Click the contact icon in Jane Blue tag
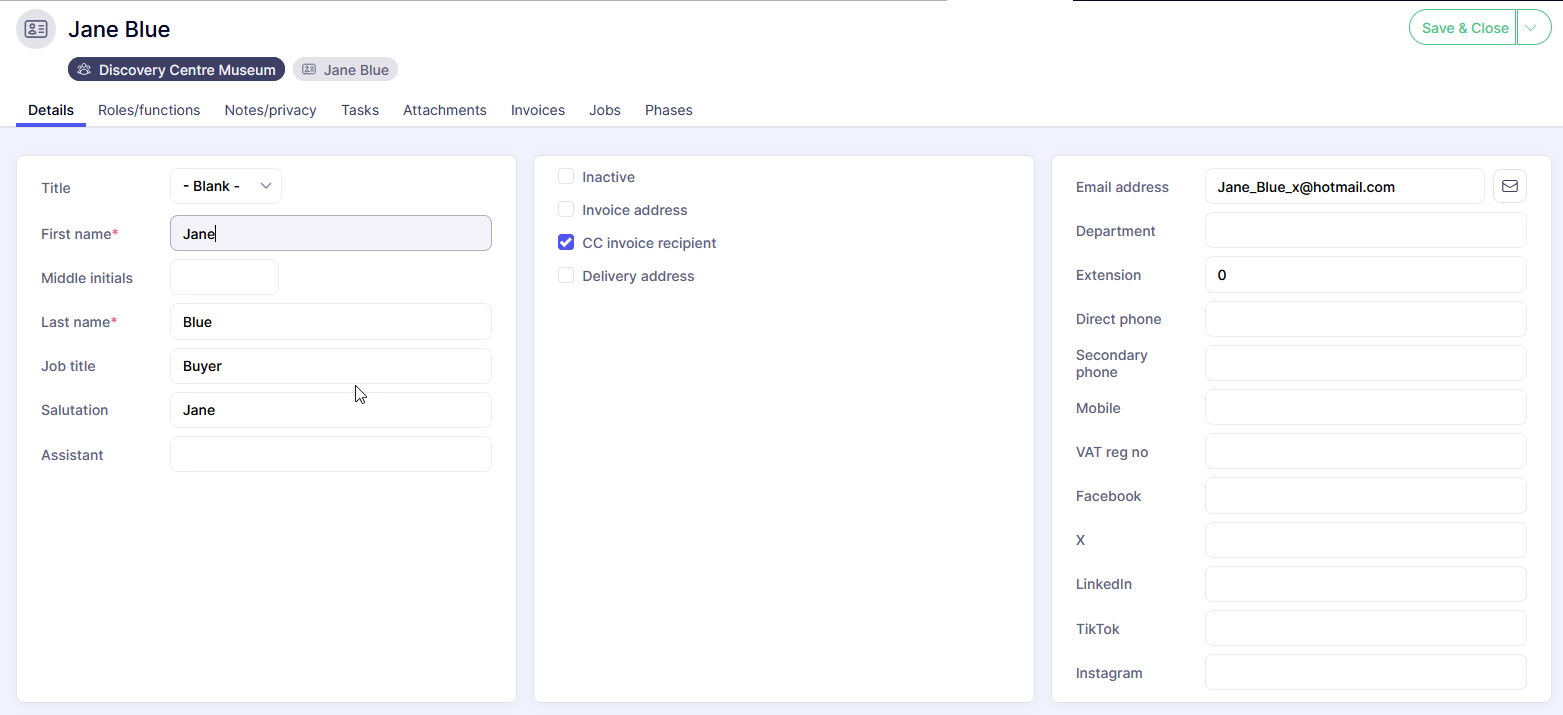The width and height of the screenshot is (1563, 715). [309, 70]
